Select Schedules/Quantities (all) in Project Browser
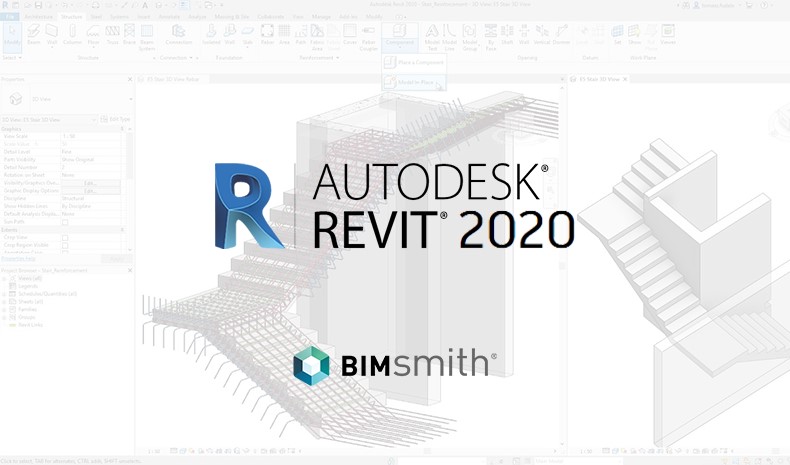This screenshot has width=790, height=465. tap(47, 294)
